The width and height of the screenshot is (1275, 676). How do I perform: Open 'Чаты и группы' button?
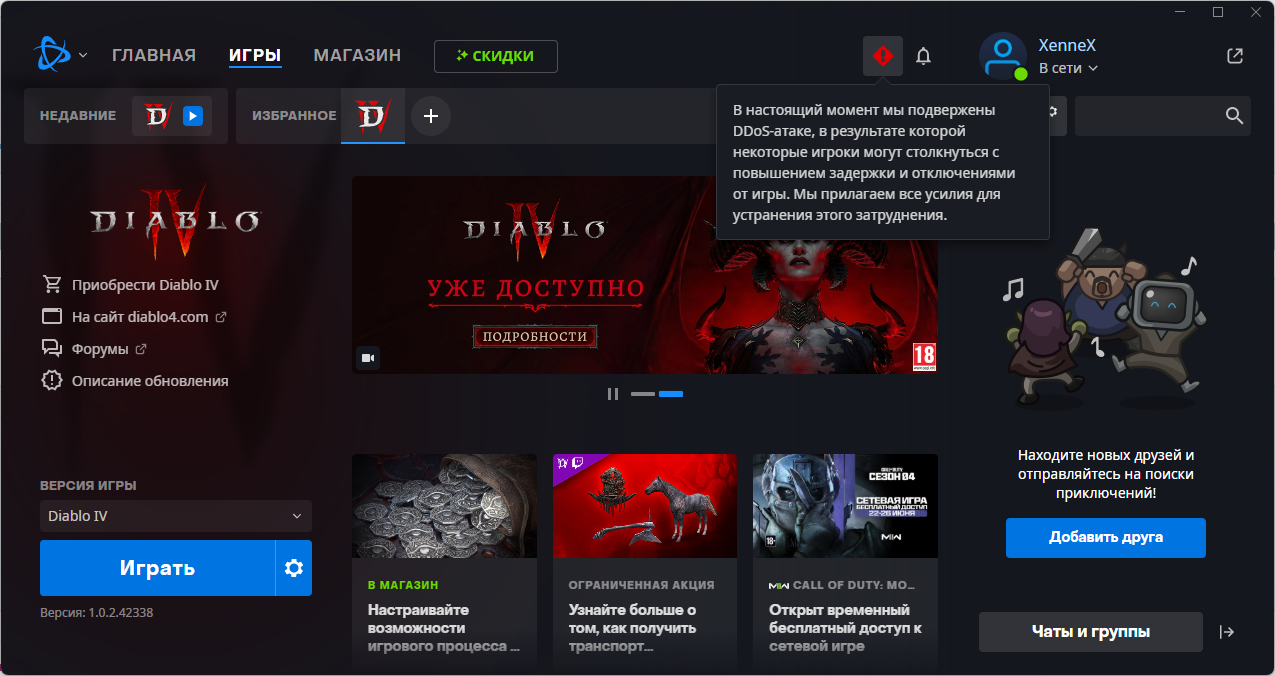[x=1091, y=632]
